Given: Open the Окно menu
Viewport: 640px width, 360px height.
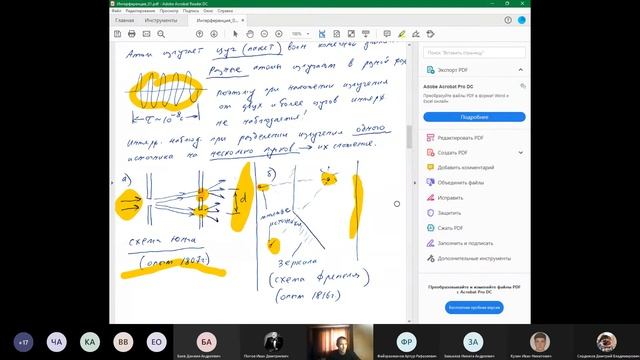Looking at the screenshot, I should (x=208, y=11).
